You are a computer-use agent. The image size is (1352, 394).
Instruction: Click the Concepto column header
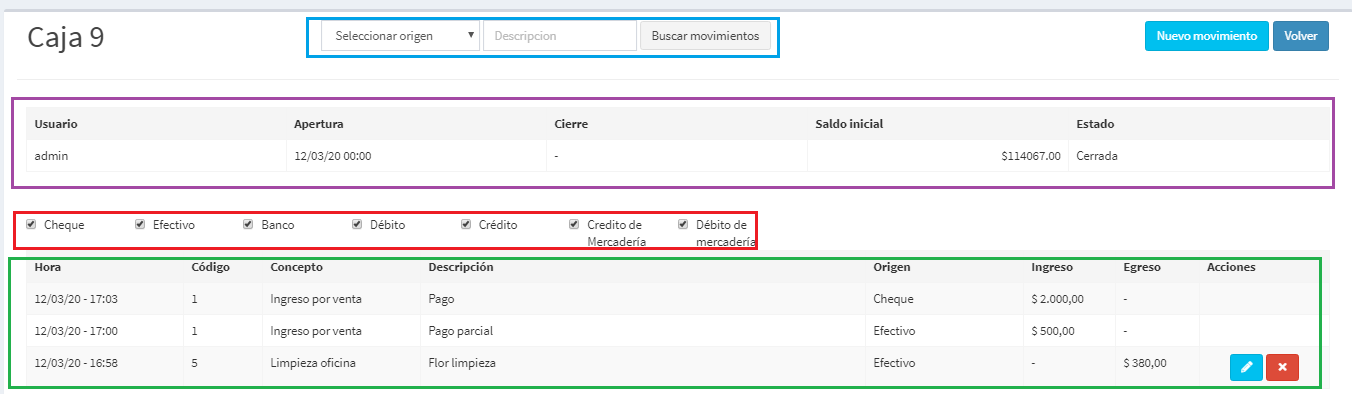point(297,267)
